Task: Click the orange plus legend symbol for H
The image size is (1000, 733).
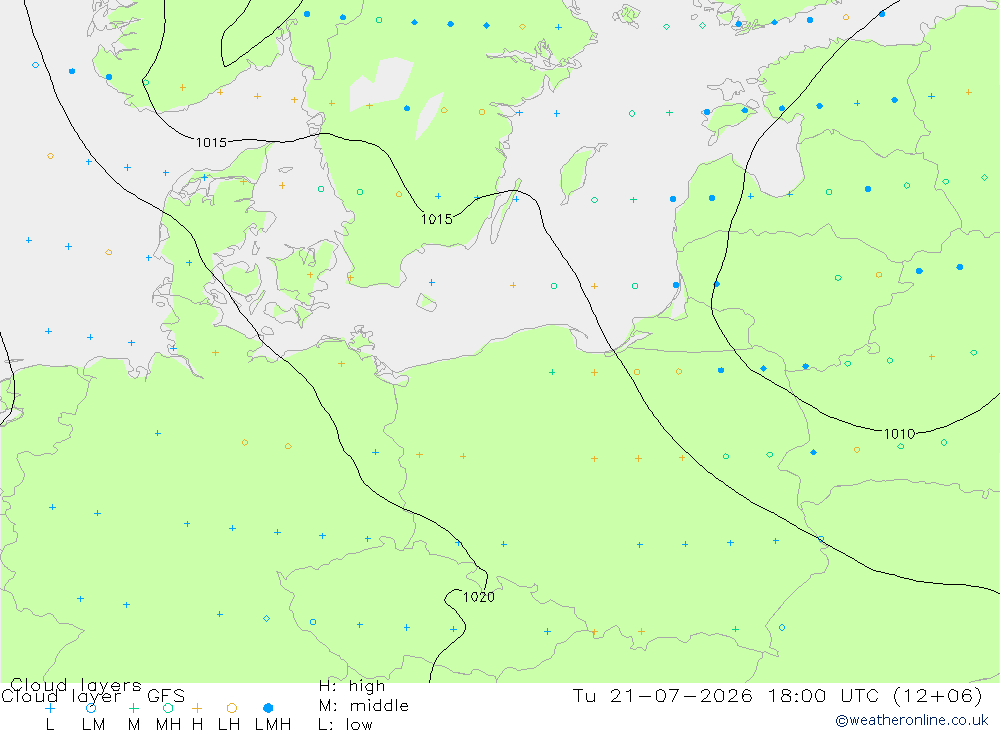Action: coord(197,708)
